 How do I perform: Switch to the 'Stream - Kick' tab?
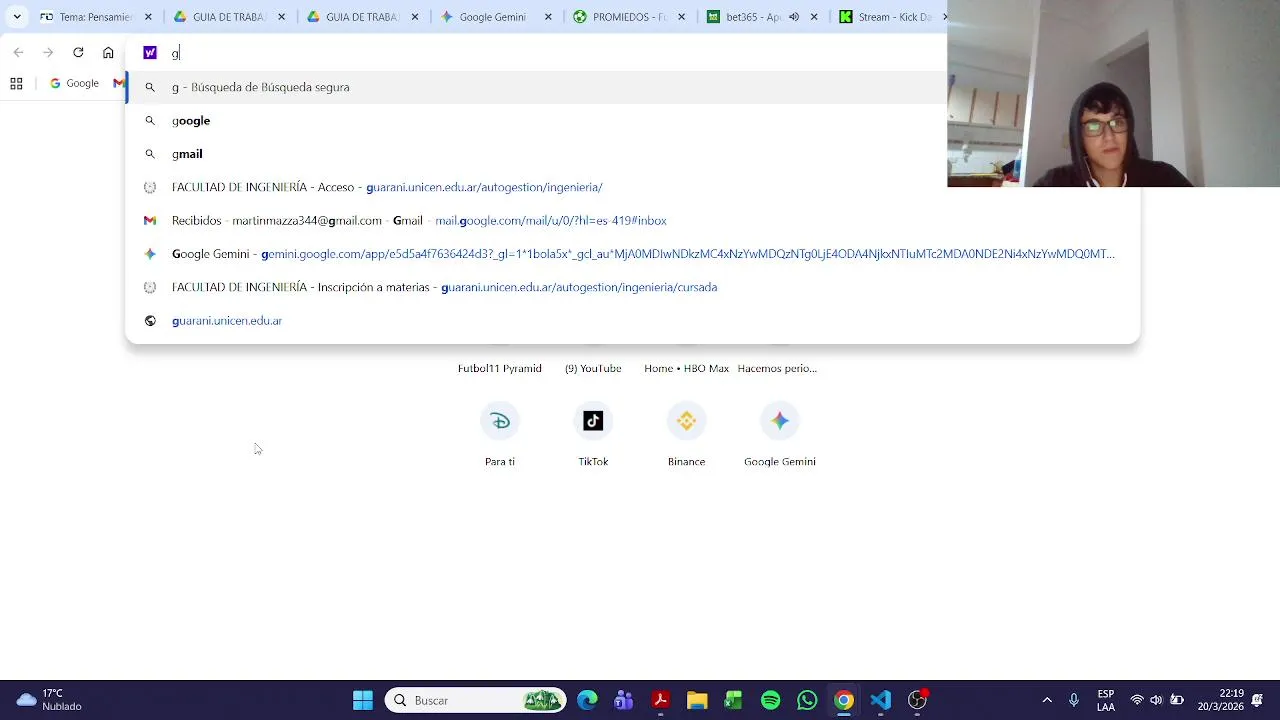[885, 17]
